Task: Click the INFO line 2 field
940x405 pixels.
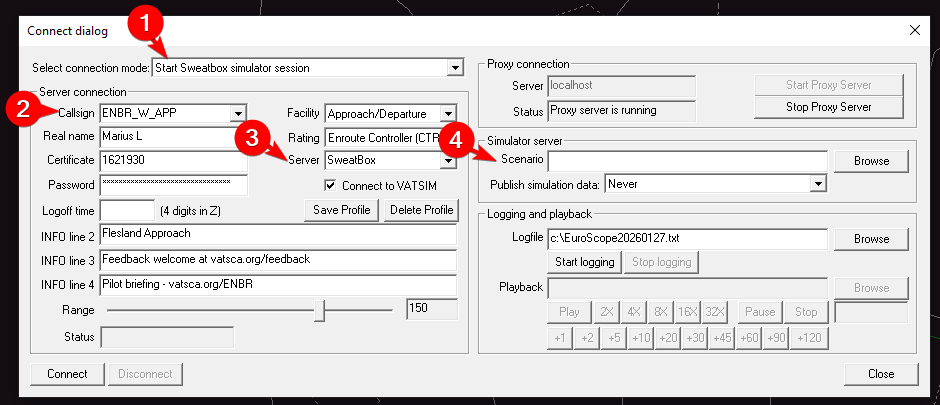Action: 278,234
